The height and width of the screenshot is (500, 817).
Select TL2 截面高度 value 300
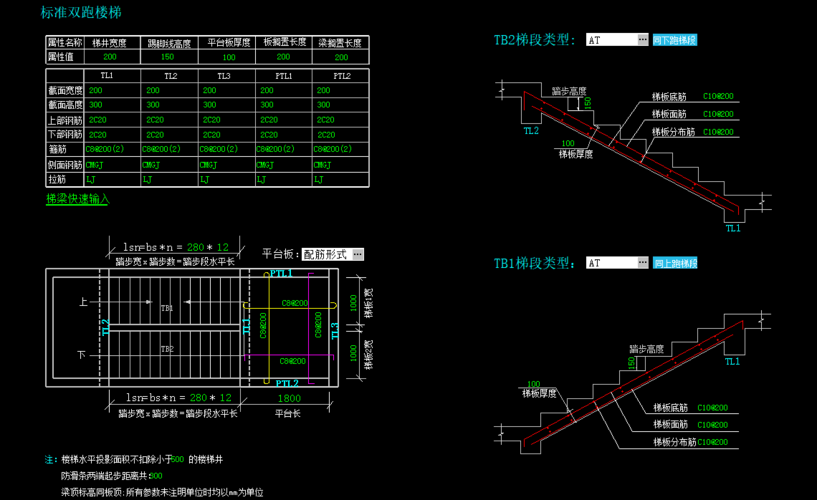153,105
